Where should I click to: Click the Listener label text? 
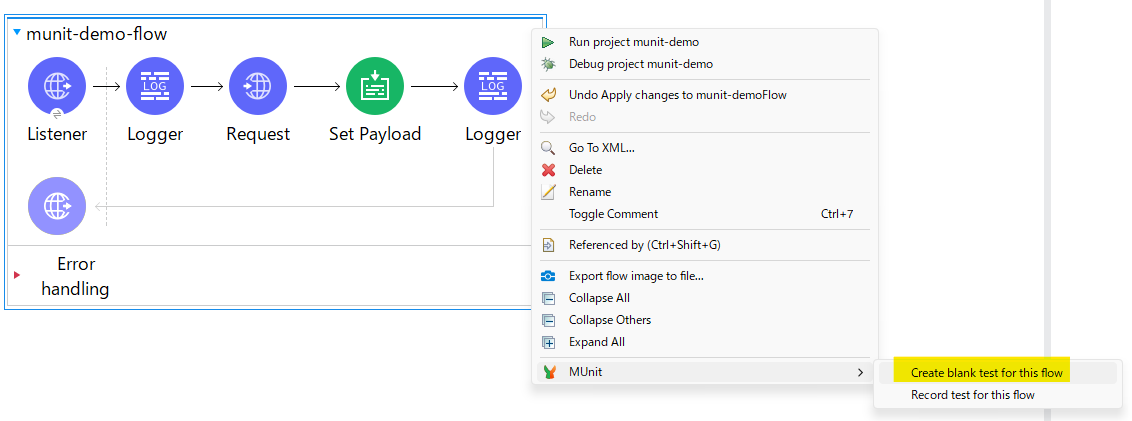(x=57, y=134)
